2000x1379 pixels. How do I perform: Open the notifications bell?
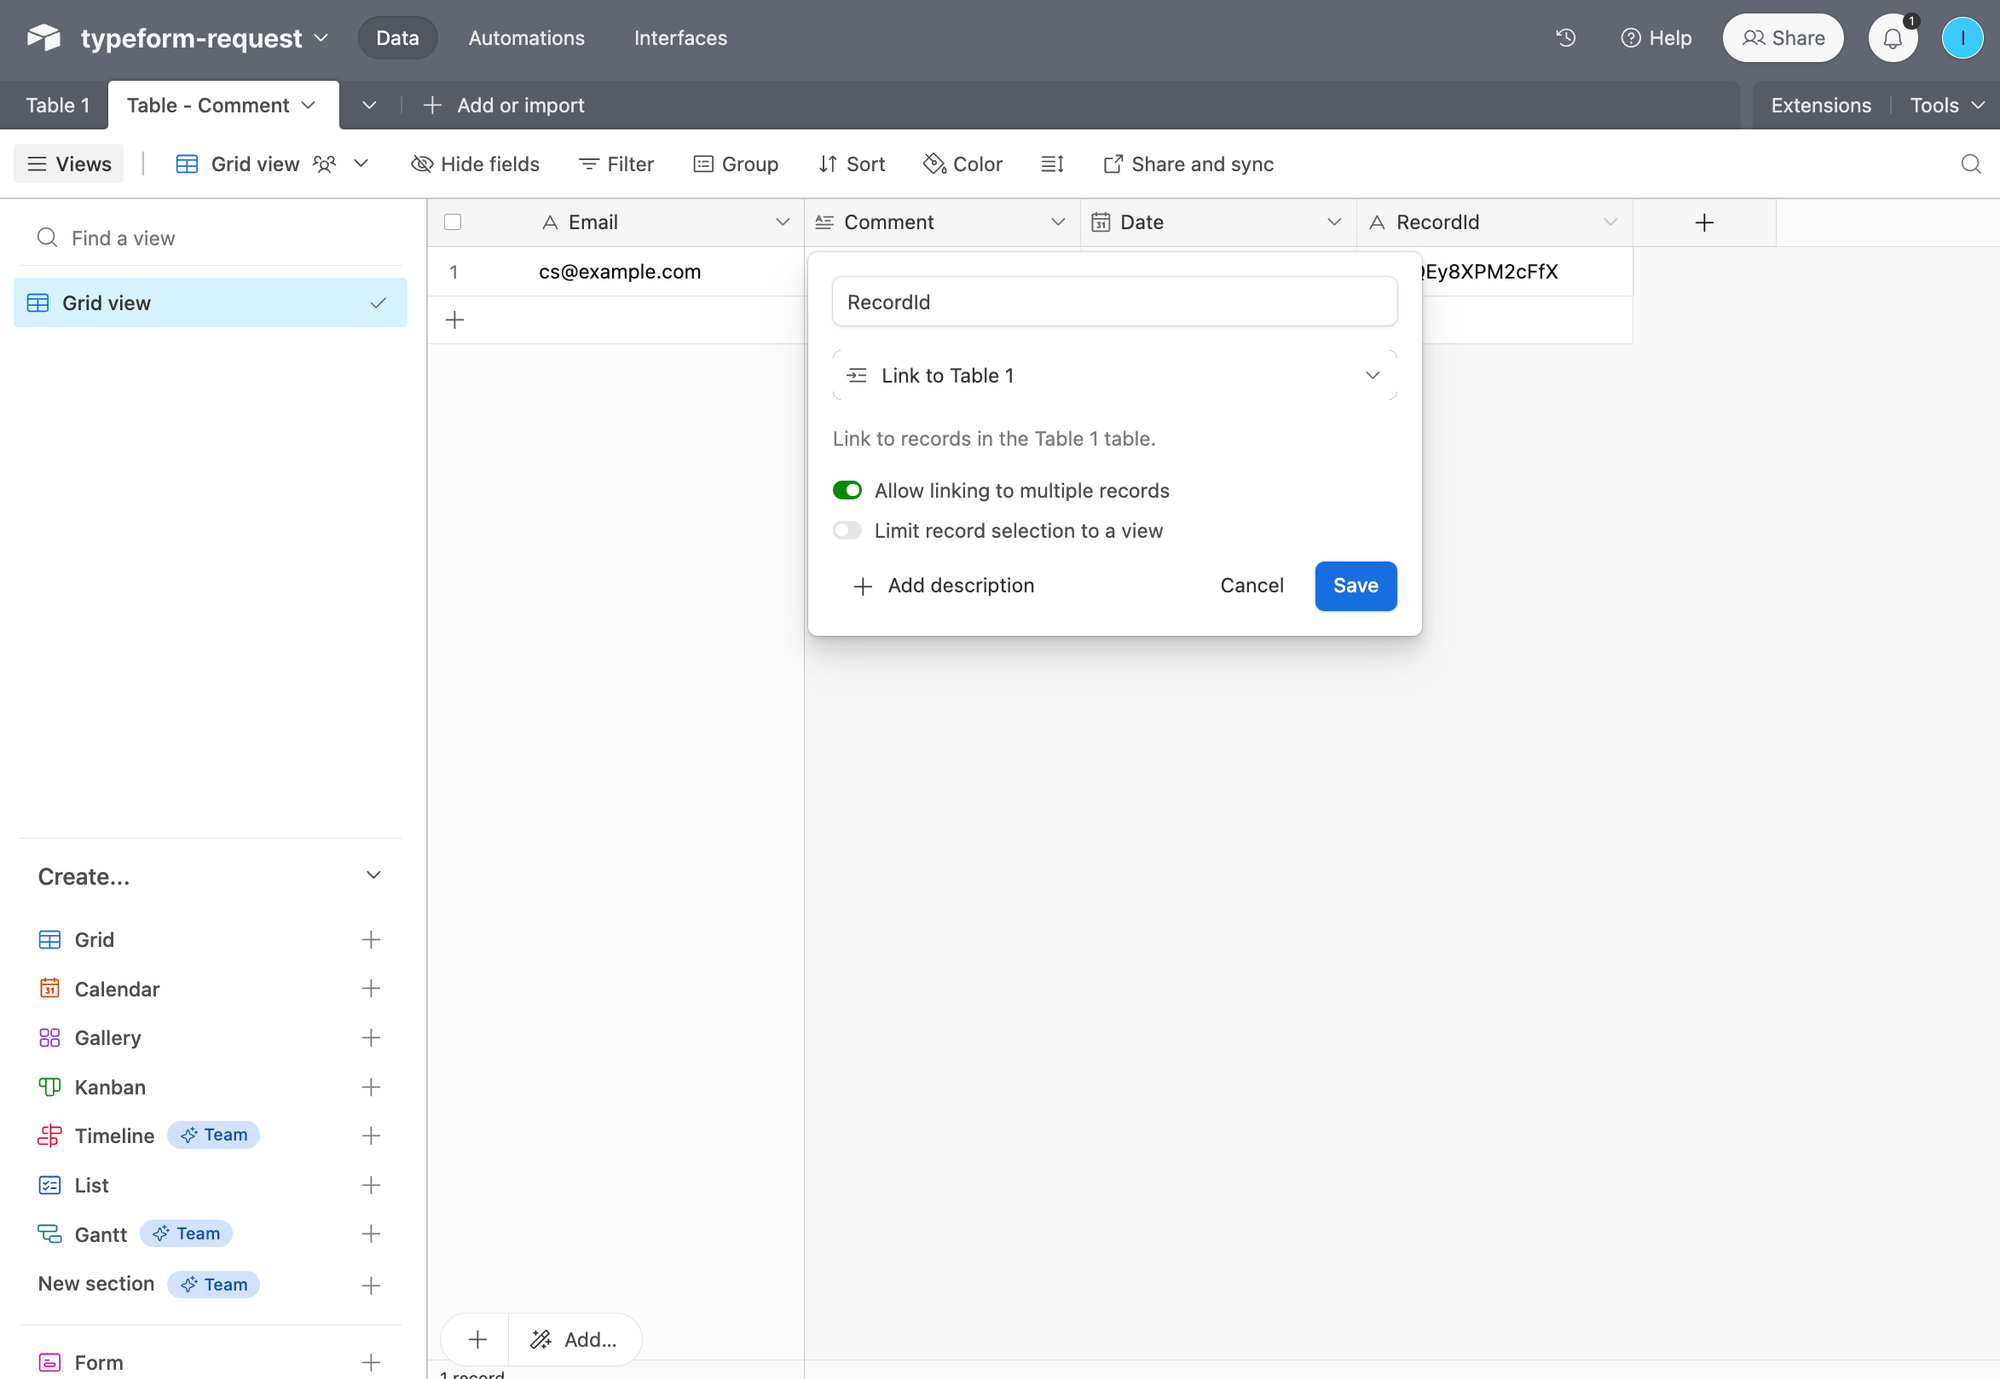[1893, 38]
